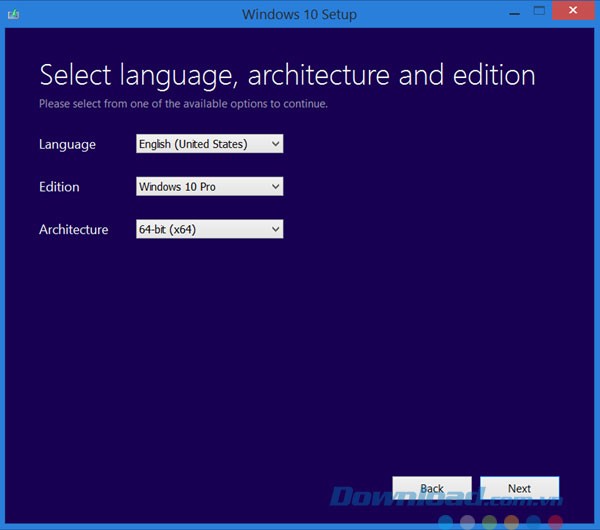
Task: Click the "Please select from one of" instruction text
Action: pyautogui.click(x=183, y=103)
